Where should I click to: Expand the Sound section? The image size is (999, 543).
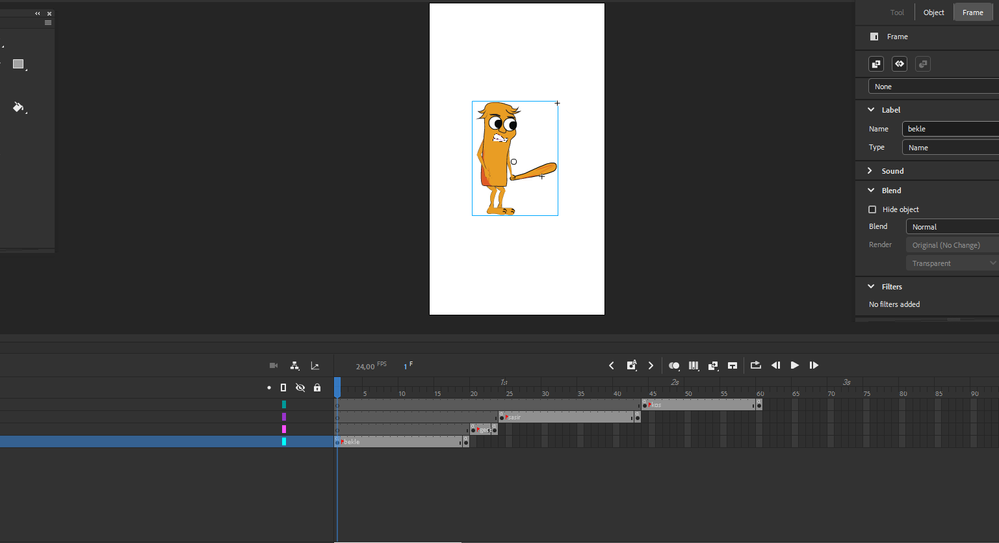pyautogui.click(x=871, y=171)
